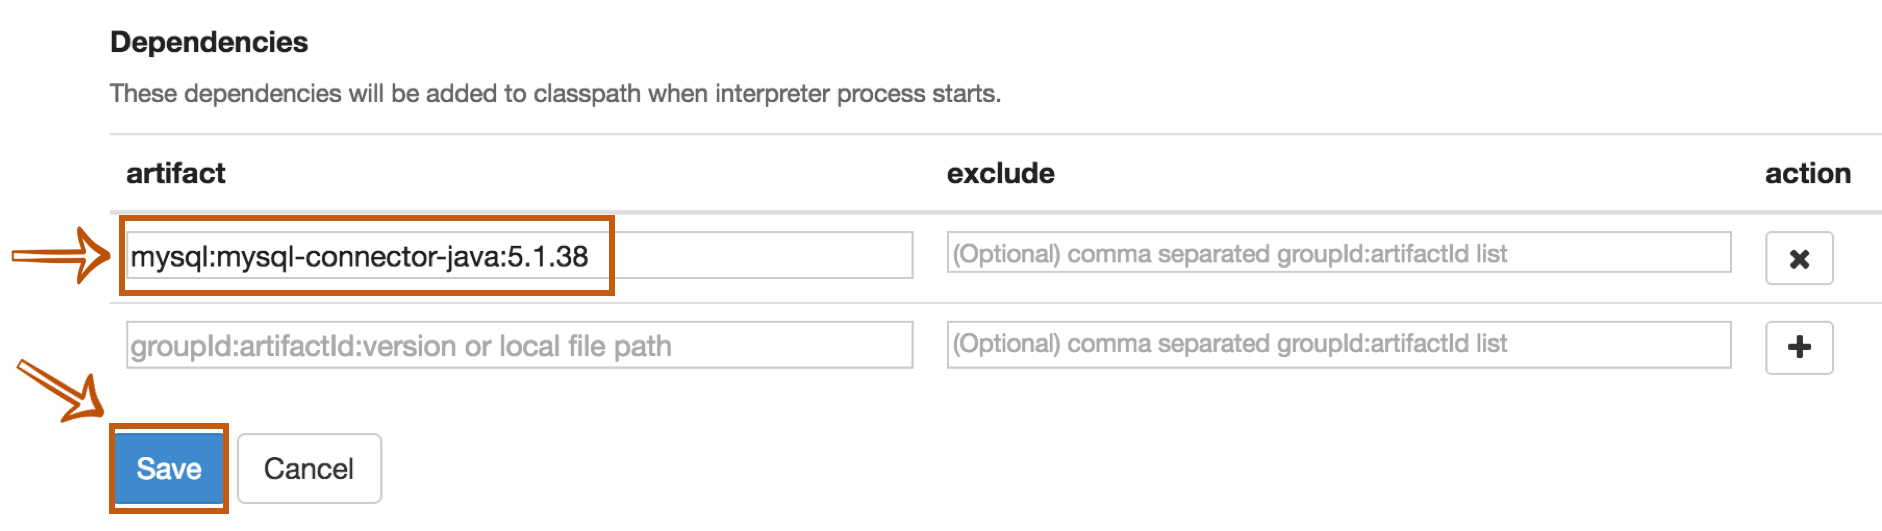
Task: Click the orange arrow pointing at Save
Action: point(60,390)
